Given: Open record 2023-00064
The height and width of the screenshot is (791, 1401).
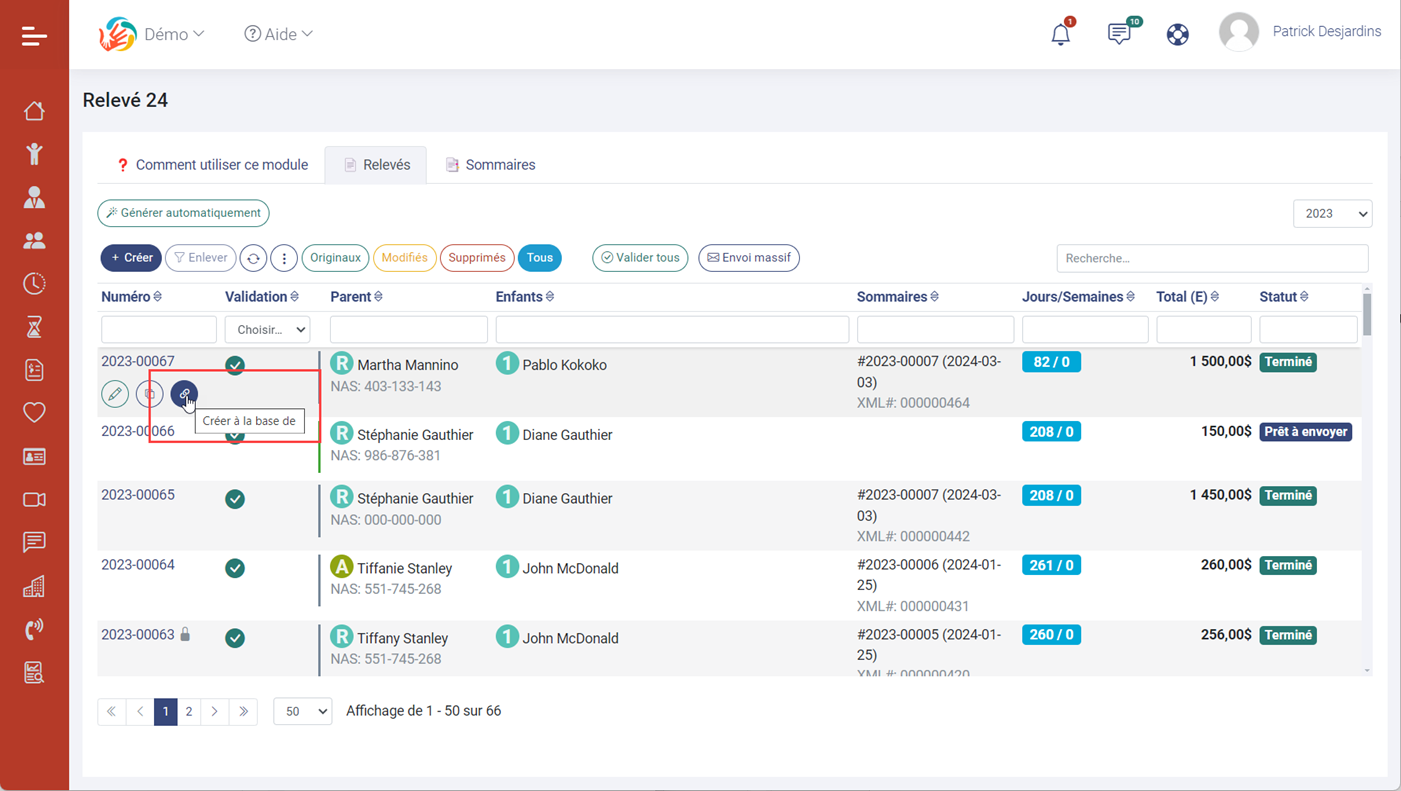Looking at the screenshot, I should pos(138,565).
